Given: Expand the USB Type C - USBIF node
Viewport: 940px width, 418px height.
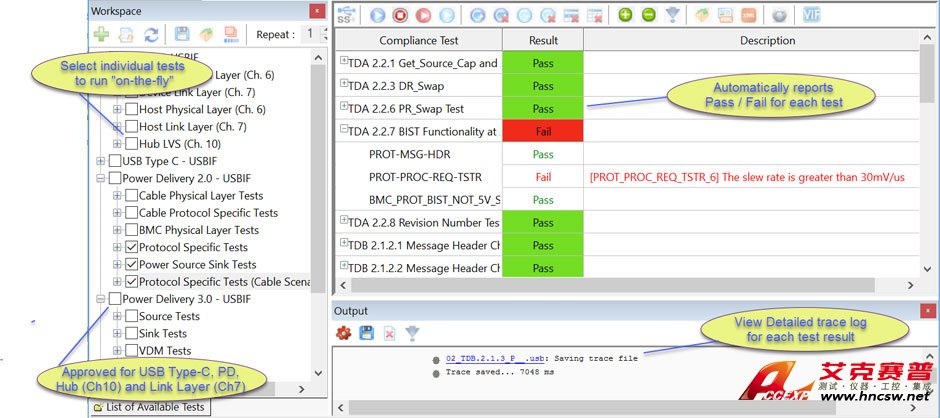Looking at the screenshot, I should 100,161.
